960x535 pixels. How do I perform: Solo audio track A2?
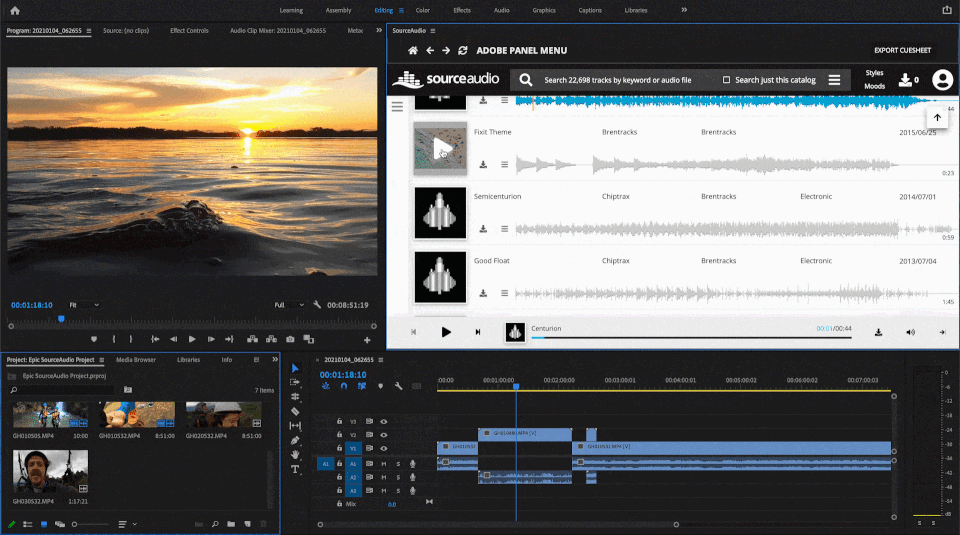coord(398,477)
